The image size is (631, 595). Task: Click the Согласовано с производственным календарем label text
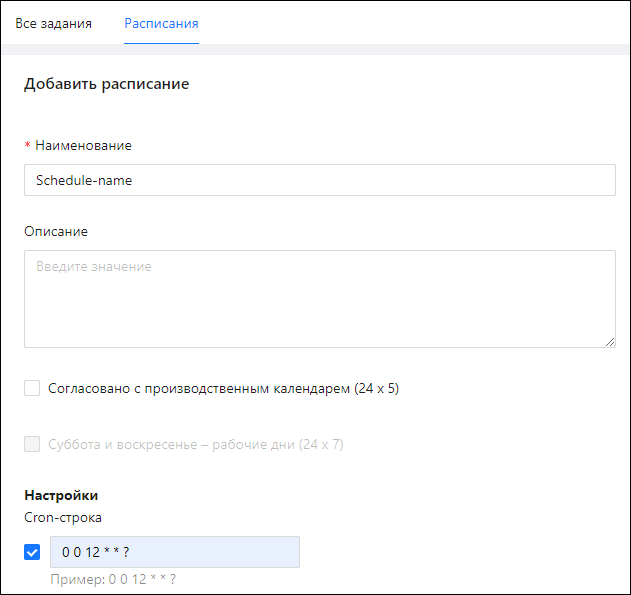point(223,388)
